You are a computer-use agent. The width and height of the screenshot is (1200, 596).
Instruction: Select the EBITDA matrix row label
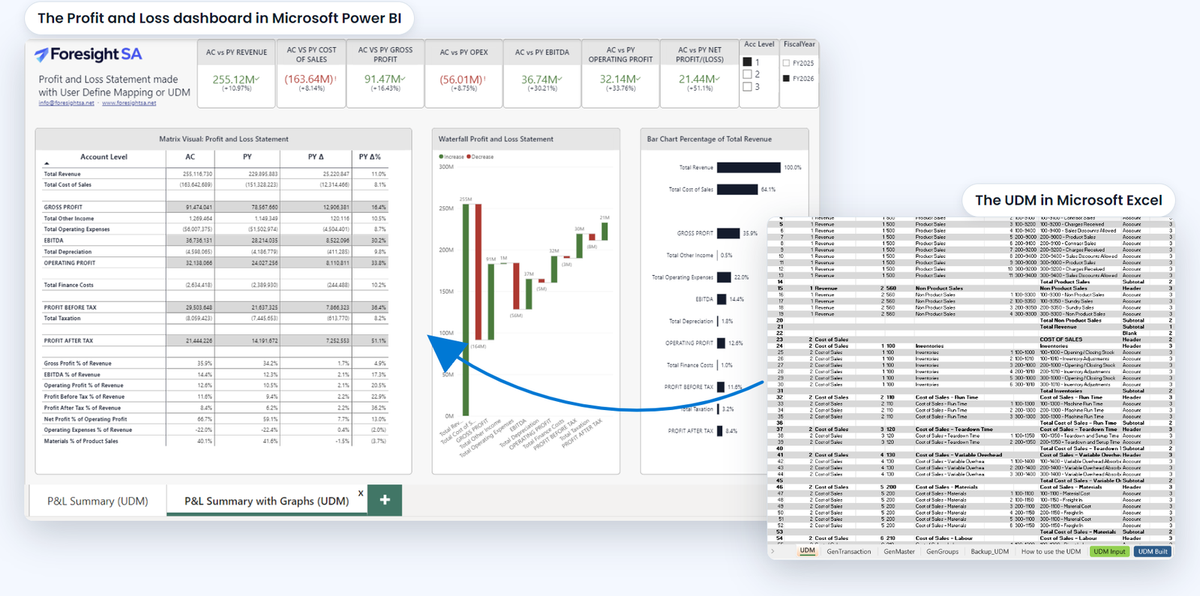click(x=53, y=240)
